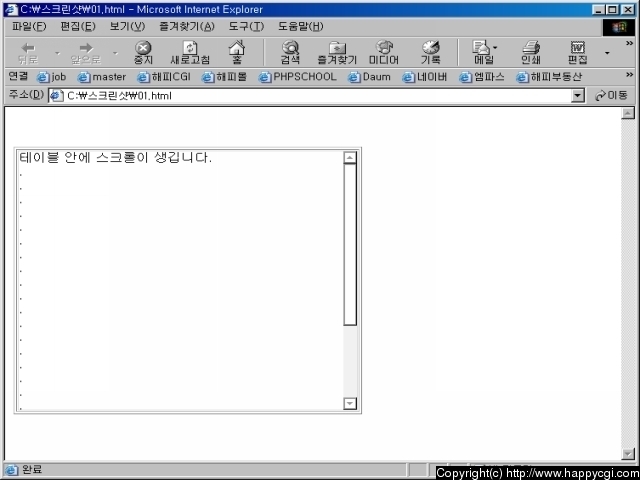Image resolution: width=640 pixels, height=480 pixels.
Task: Click the text 테이블 안에 스크롤이 생깁니다.
Action: click(116, 158)
